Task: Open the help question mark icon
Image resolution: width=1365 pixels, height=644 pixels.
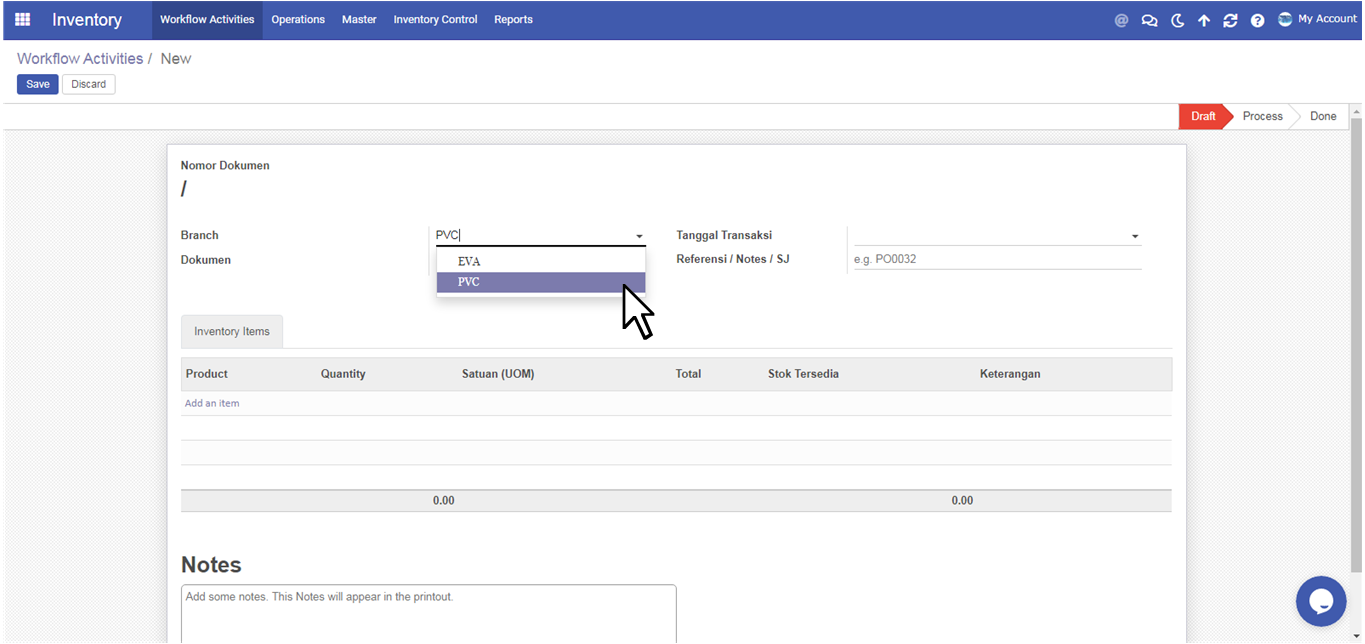Action: [1257, 20]
